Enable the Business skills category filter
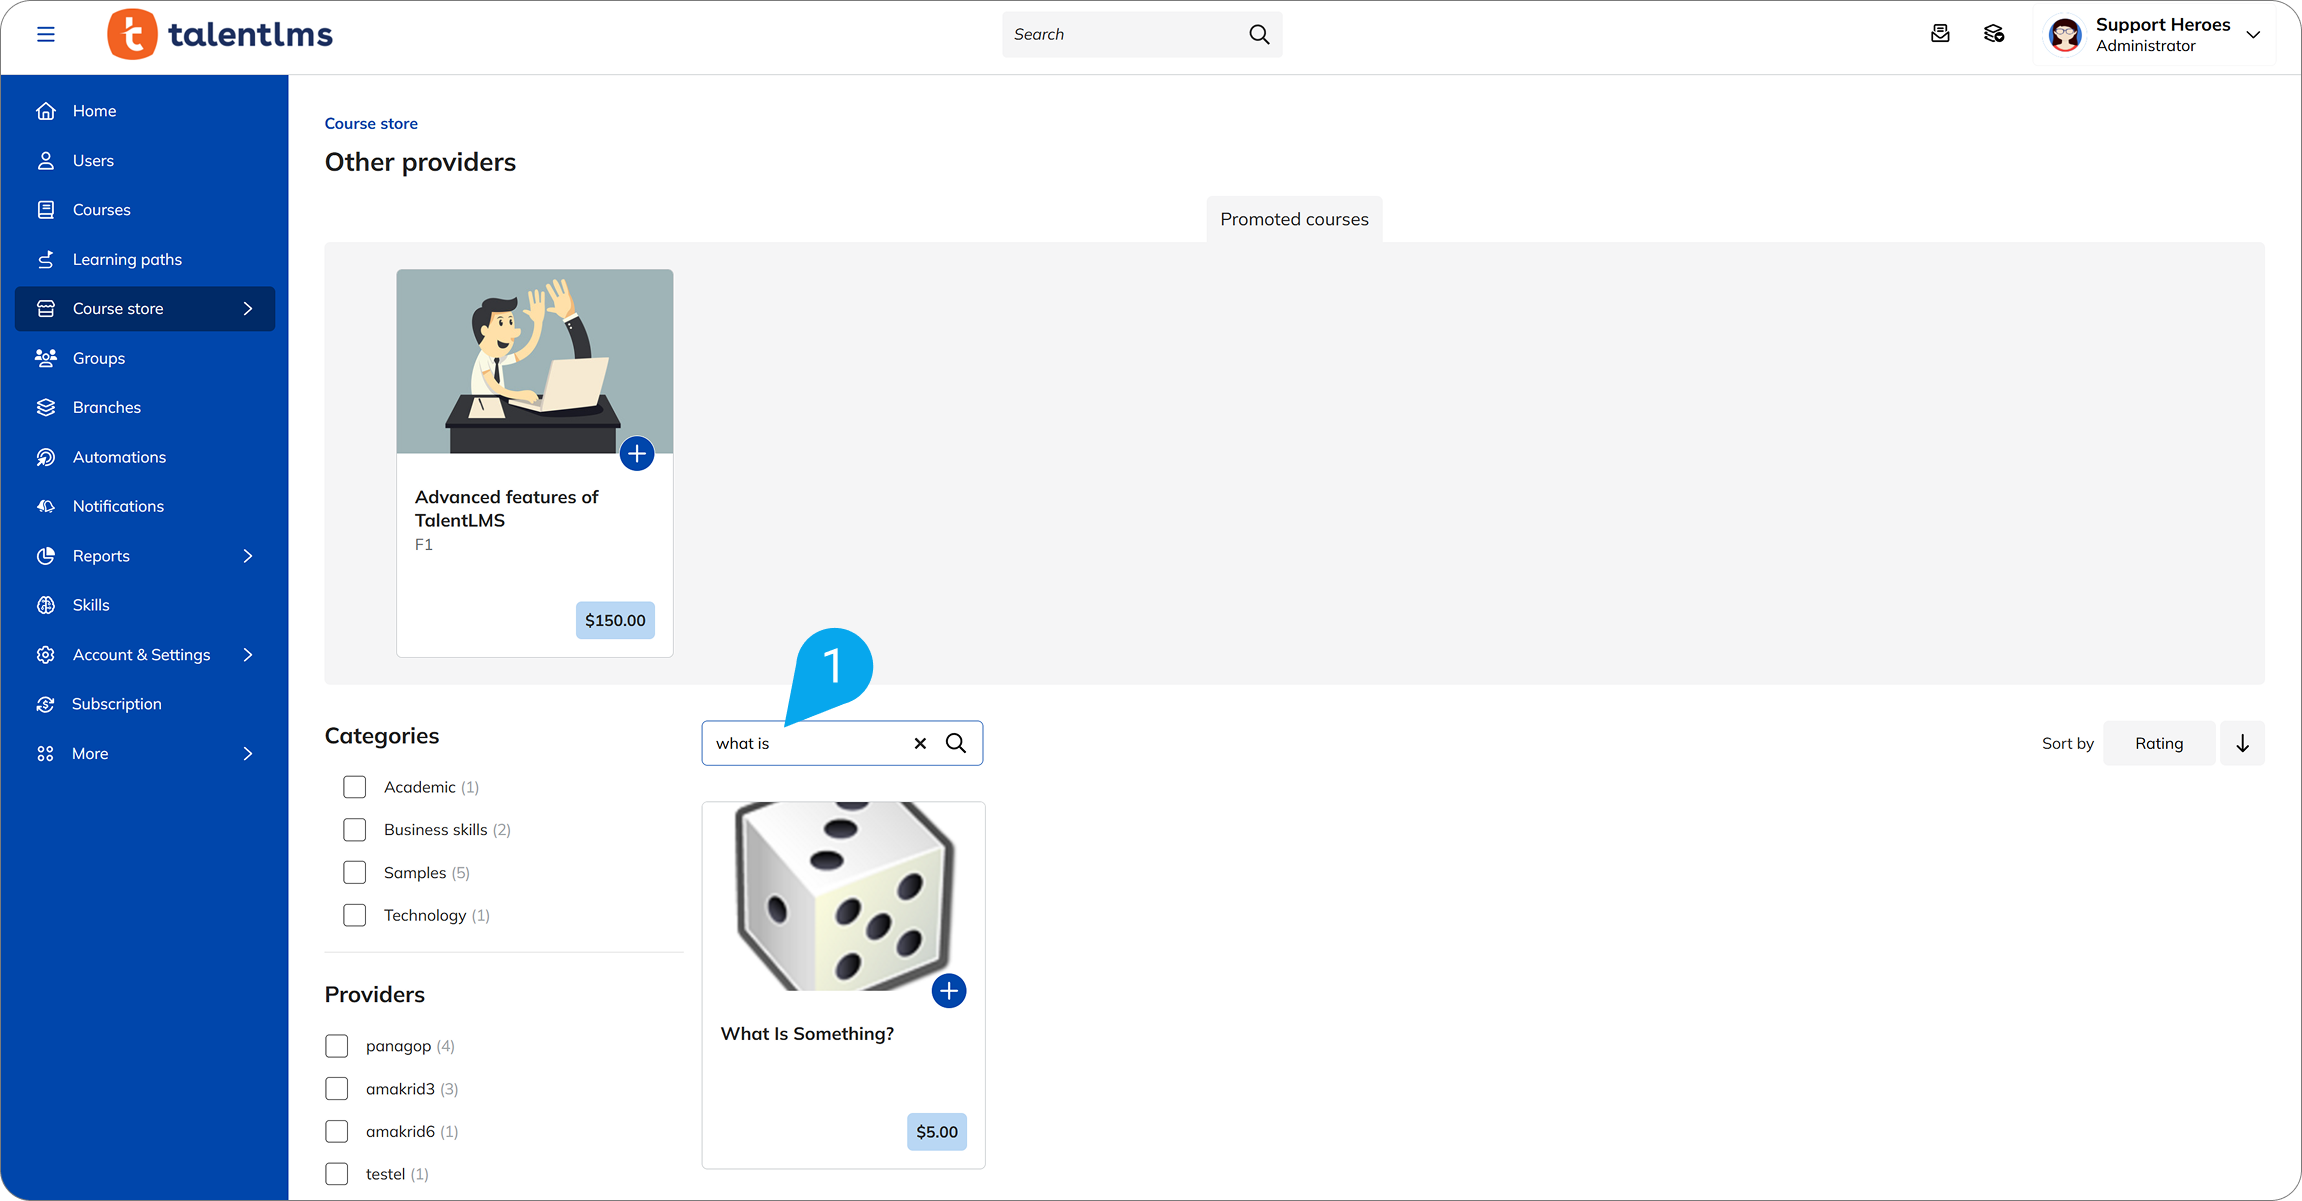The height and width of the screenshot is (1201, 2302). (355, 830)
